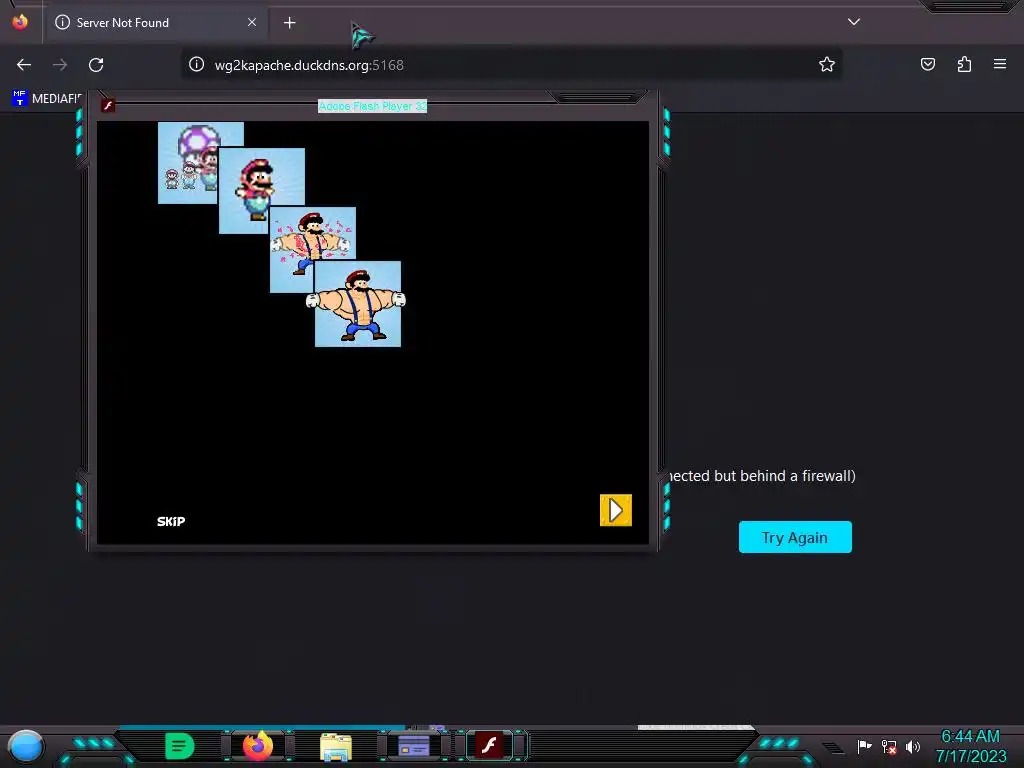This screenshot has width=1024, height=768.
Task: Click the volume speaker tray icon
Action: point(913,746)
